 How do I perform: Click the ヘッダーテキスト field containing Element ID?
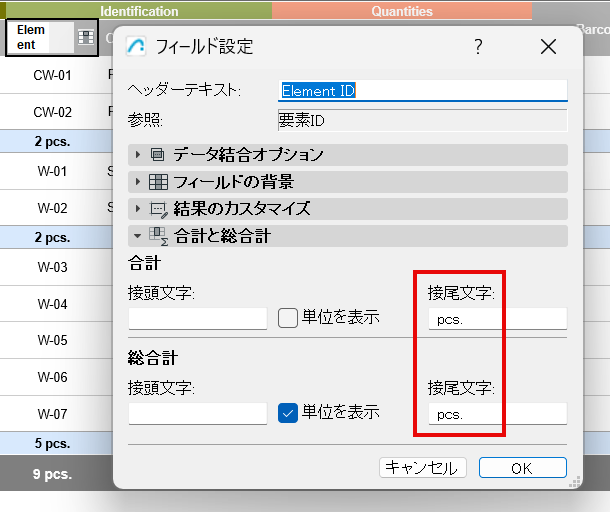click(423, 91)
